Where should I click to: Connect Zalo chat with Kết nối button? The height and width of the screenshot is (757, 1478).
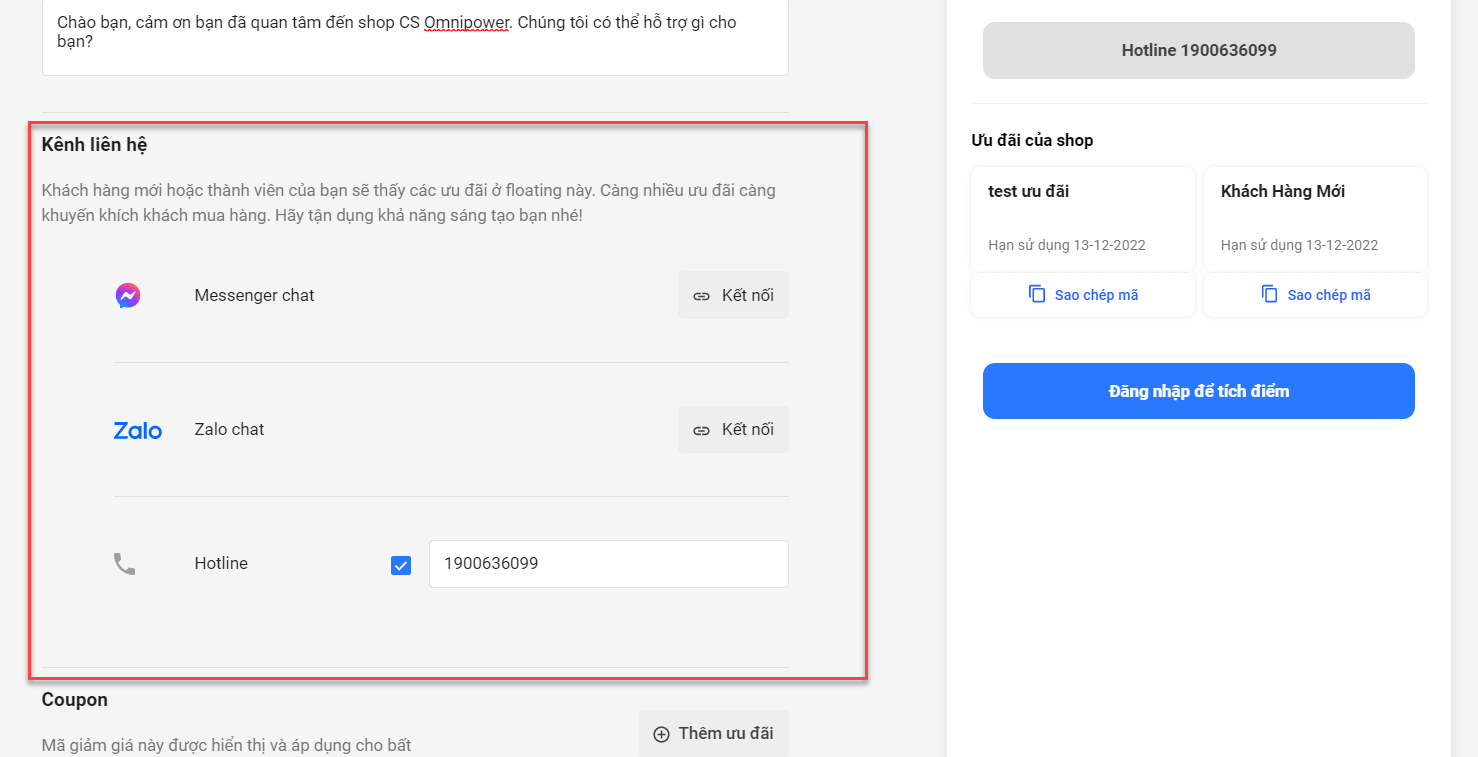pyautogui.click(x=733, y=429)
